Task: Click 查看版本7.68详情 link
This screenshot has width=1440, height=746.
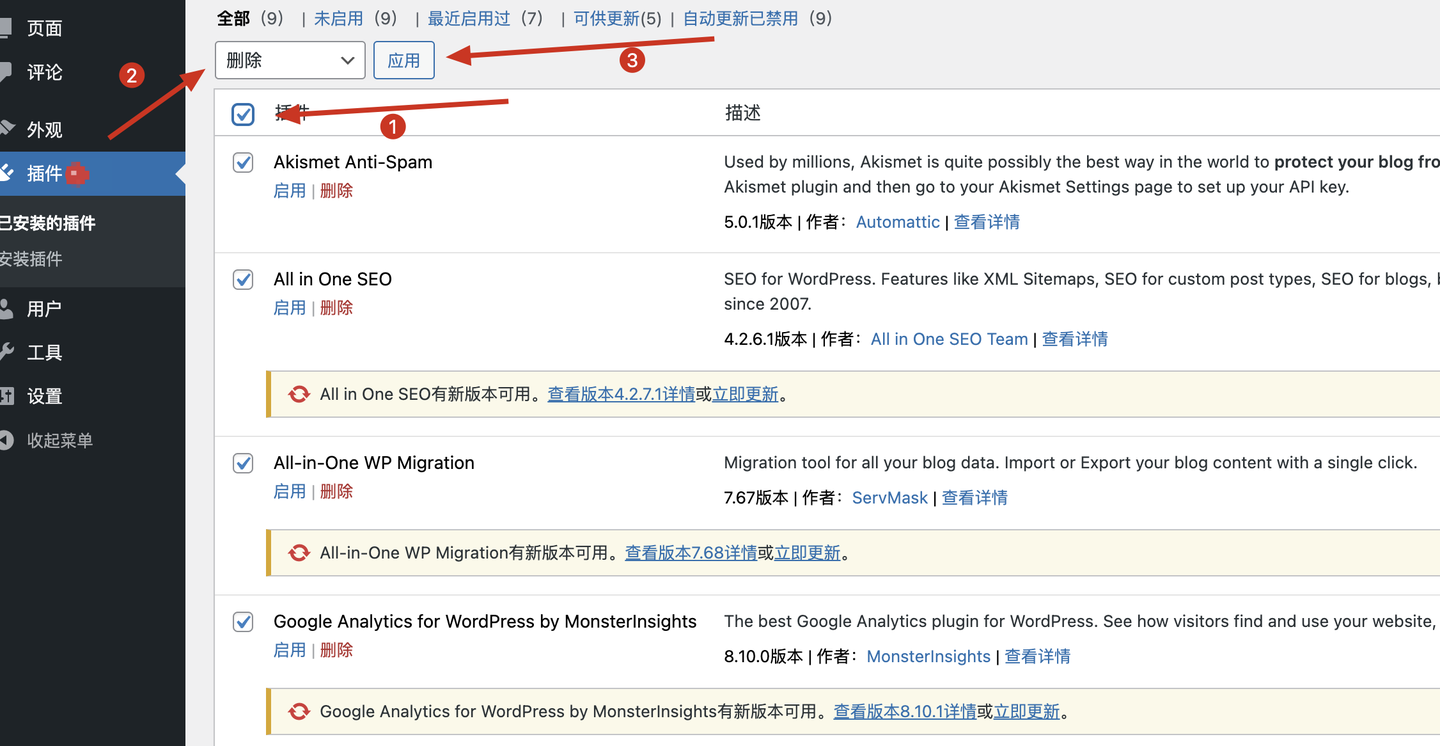Action: [x=691, y=552]
